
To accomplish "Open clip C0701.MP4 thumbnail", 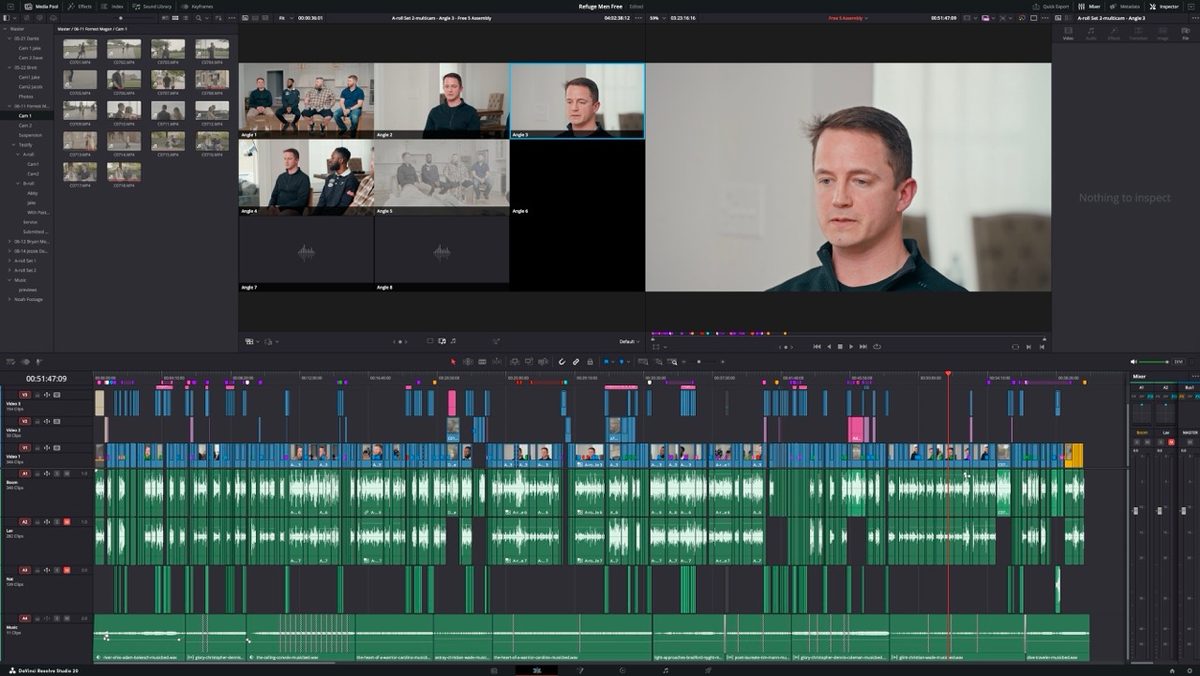I will coord(80,48).
